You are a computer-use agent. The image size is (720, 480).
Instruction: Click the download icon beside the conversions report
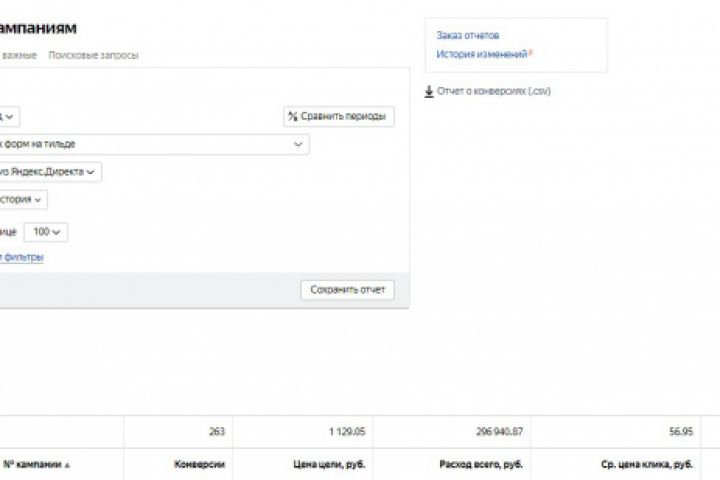click(430, 91)
